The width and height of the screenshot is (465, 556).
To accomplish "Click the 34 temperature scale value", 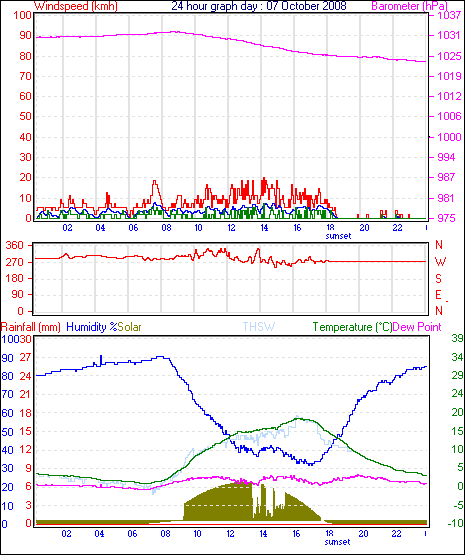I will [458, 357].
